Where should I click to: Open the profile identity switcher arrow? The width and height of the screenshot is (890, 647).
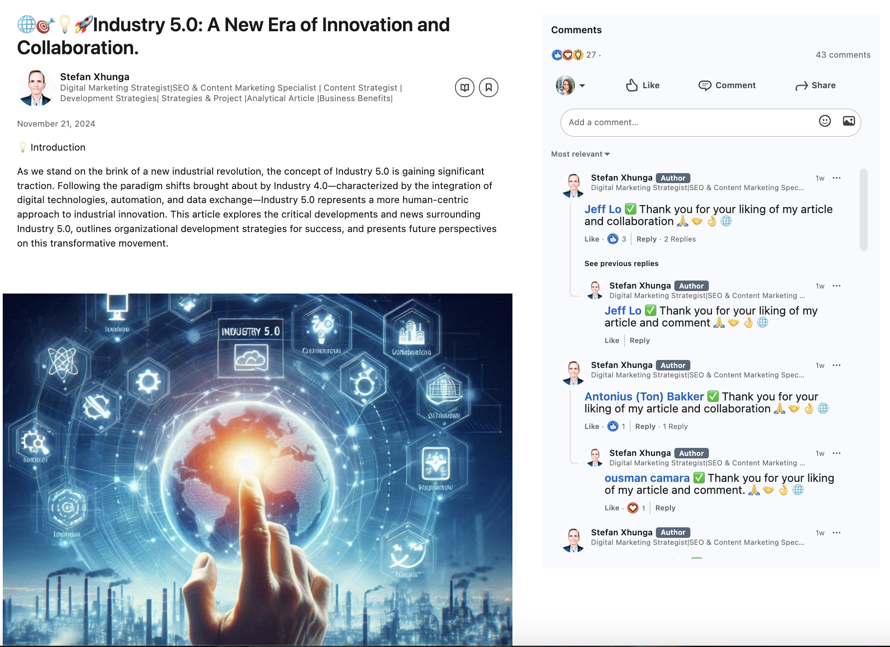[x=582, y=86]
